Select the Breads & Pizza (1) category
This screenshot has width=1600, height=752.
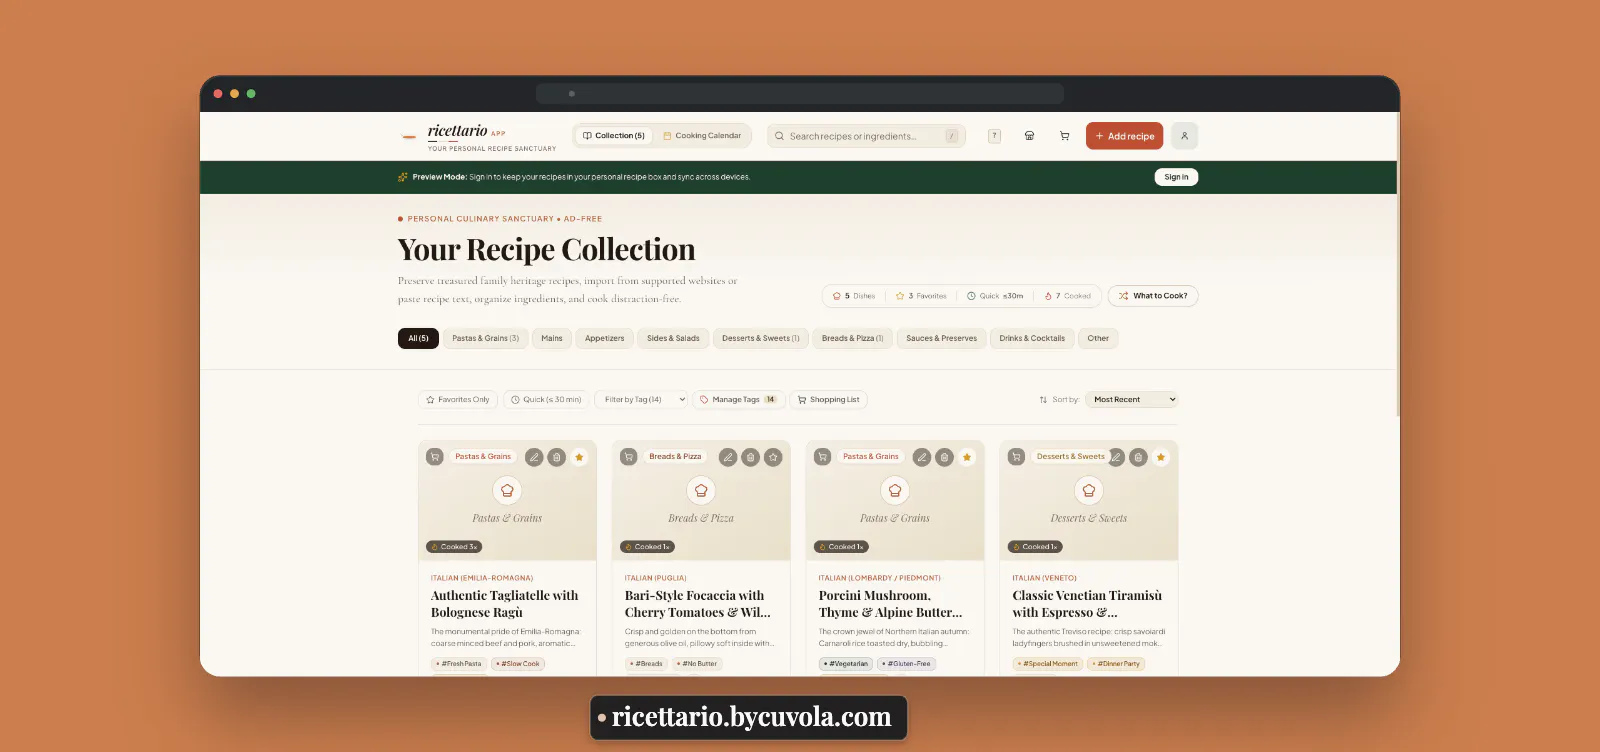[852, 339]
